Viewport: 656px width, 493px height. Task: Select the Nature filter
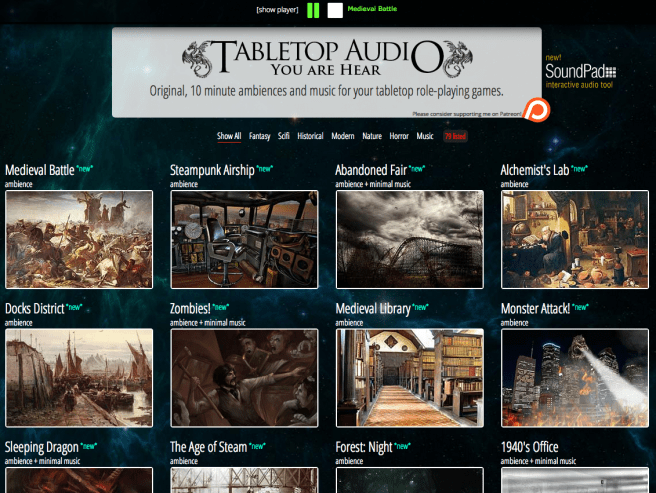(372, 136)
